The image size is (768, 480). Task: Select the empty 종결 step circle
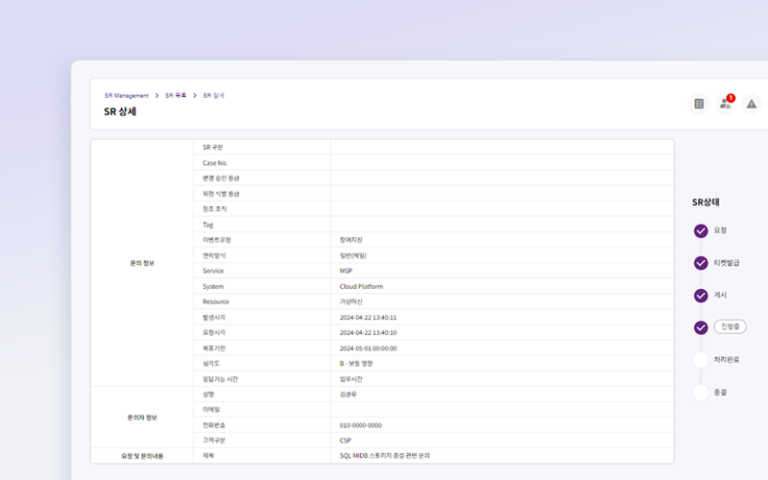click(701, 392)
